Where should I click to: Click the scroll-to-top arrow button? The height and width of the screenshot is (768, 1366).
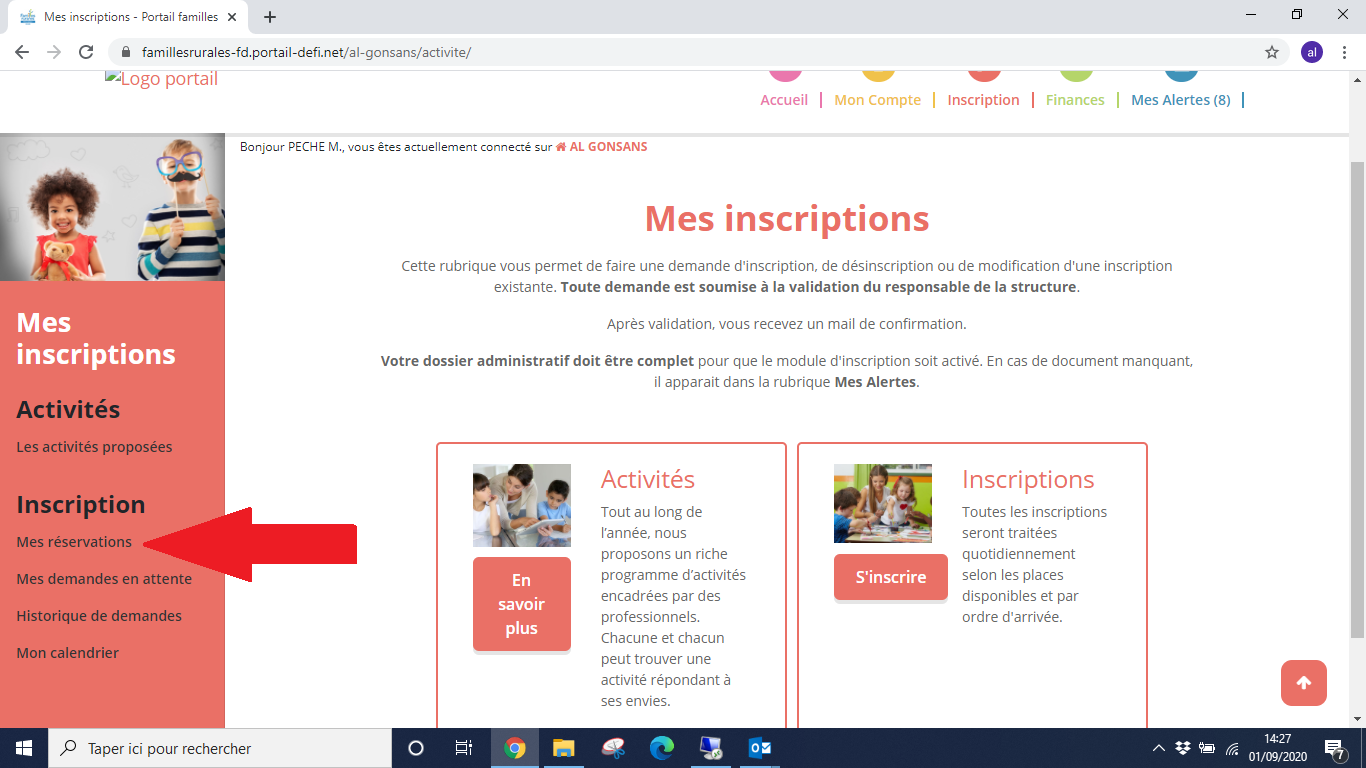pyautogui.click(x=1303, y=683)
